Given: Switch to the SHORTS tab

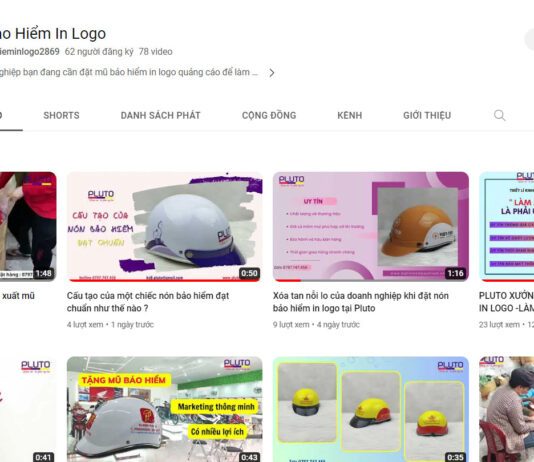Looking at the screenshot, I should [x=61, y=115].
